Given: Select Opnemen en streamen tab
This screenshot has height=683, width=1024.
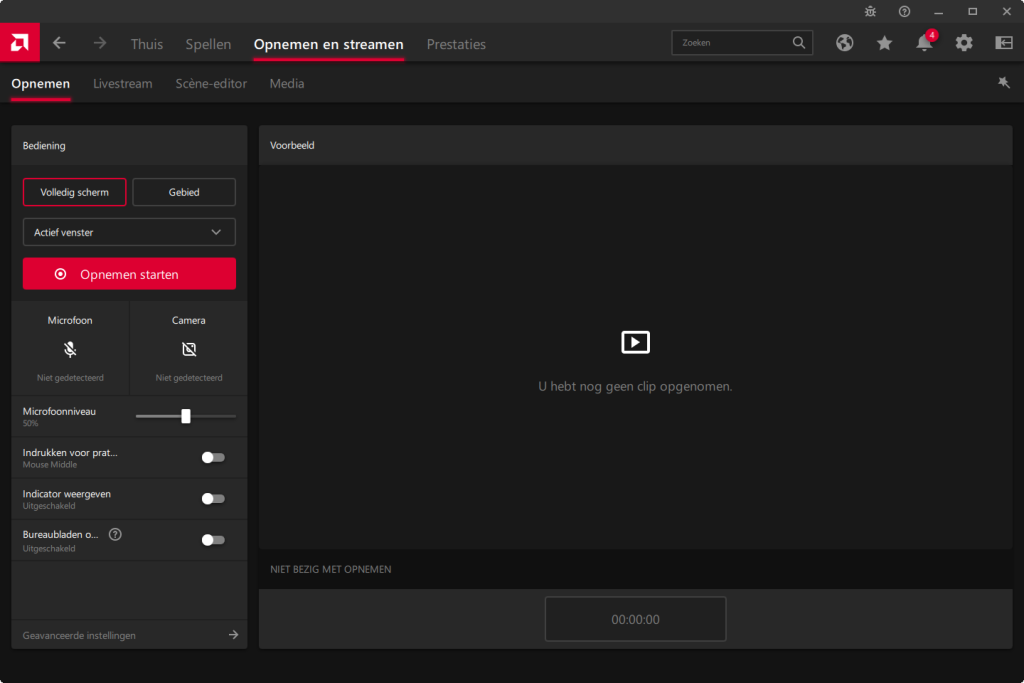Looking at the screenshot, I should 328,44.
